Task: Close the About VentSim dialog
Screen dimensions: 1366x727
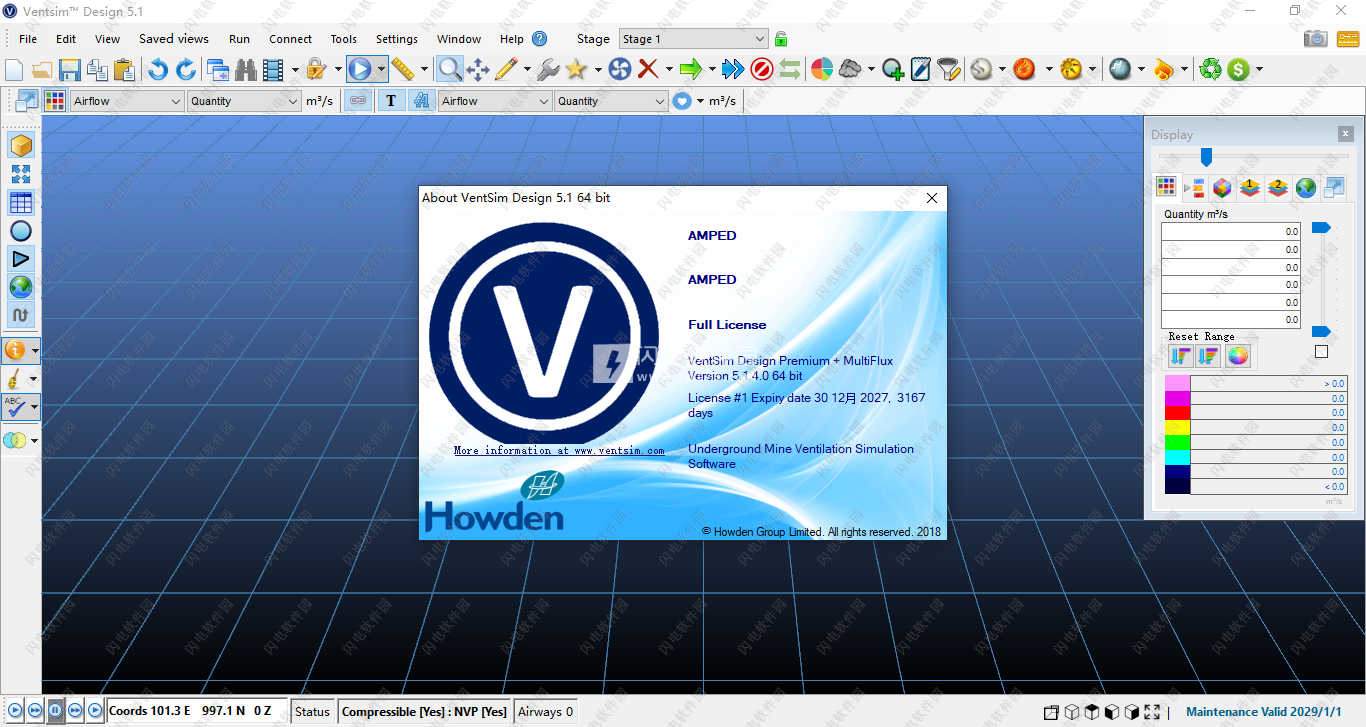Action: pos(932,198)
